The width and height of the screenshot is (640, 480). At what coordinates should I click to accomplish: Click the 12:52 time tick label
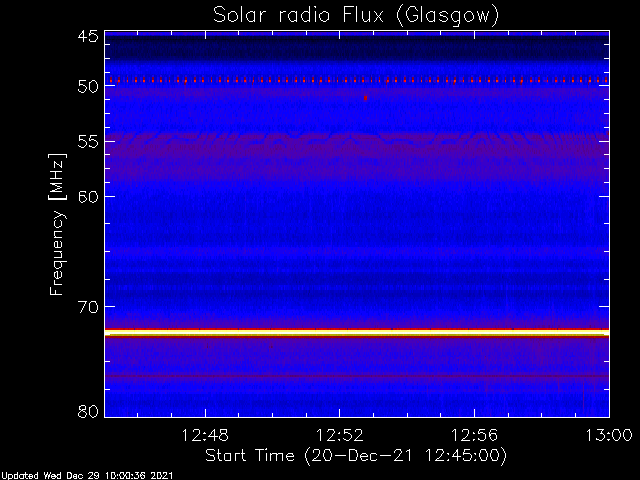tap(340, 435)
